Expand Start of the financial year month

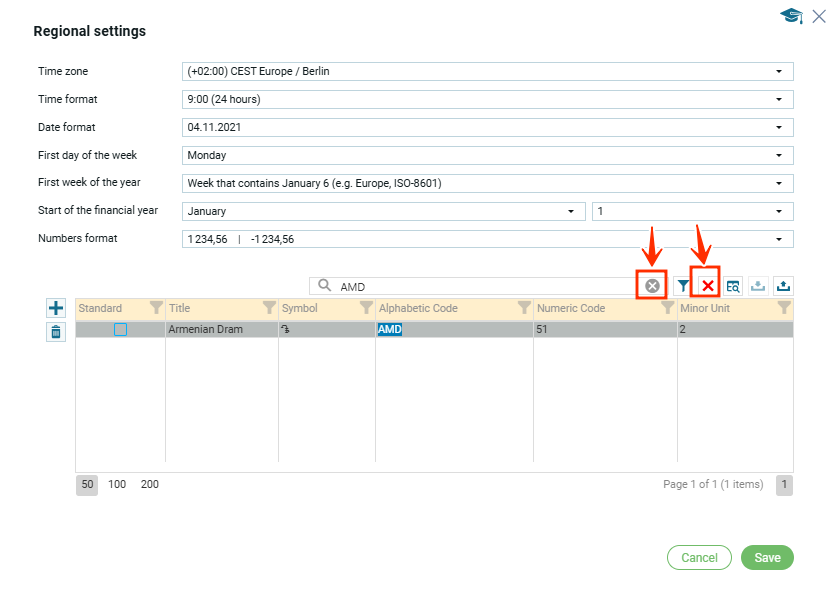pos(570,212)
